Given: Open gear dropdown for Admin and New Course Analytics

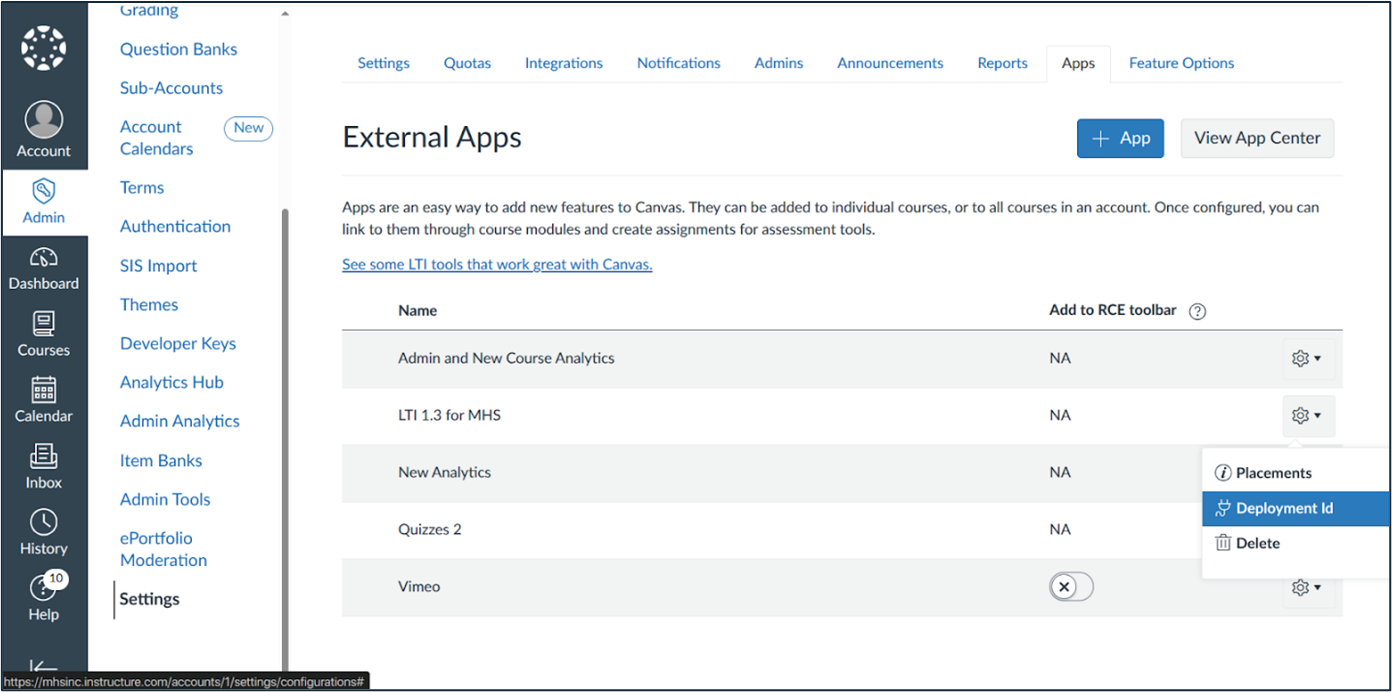Looking at the screenshot, I should pyautogui.click(x=1307, y=358).
